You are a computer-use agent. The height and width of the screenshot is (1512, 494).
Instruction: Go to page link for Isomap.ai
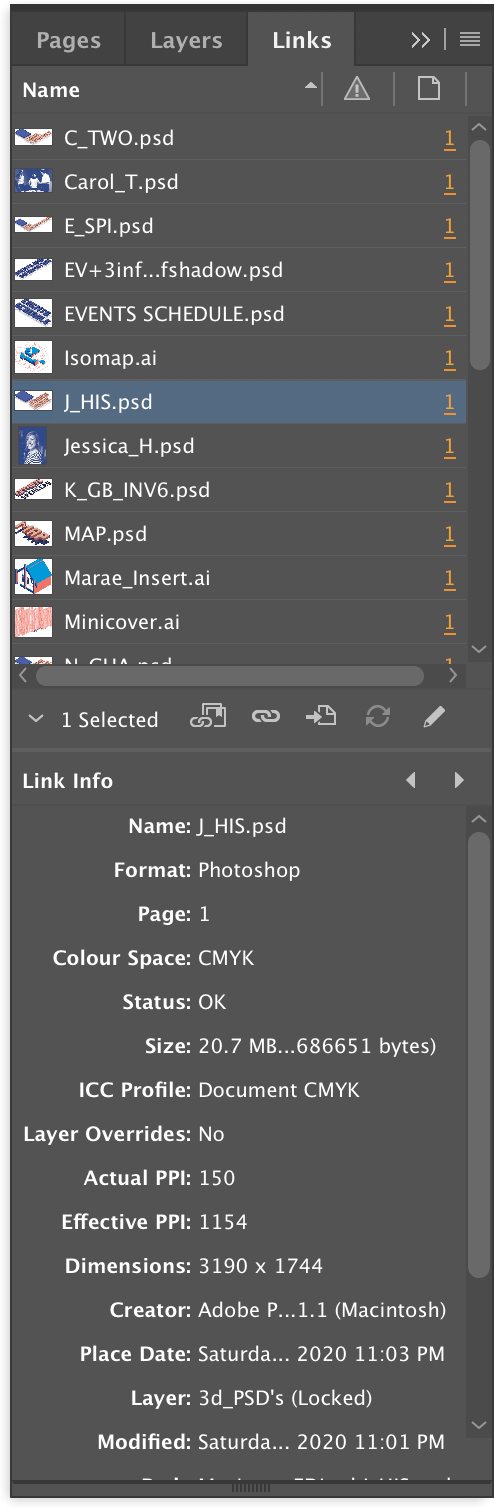tap(450, 359)
